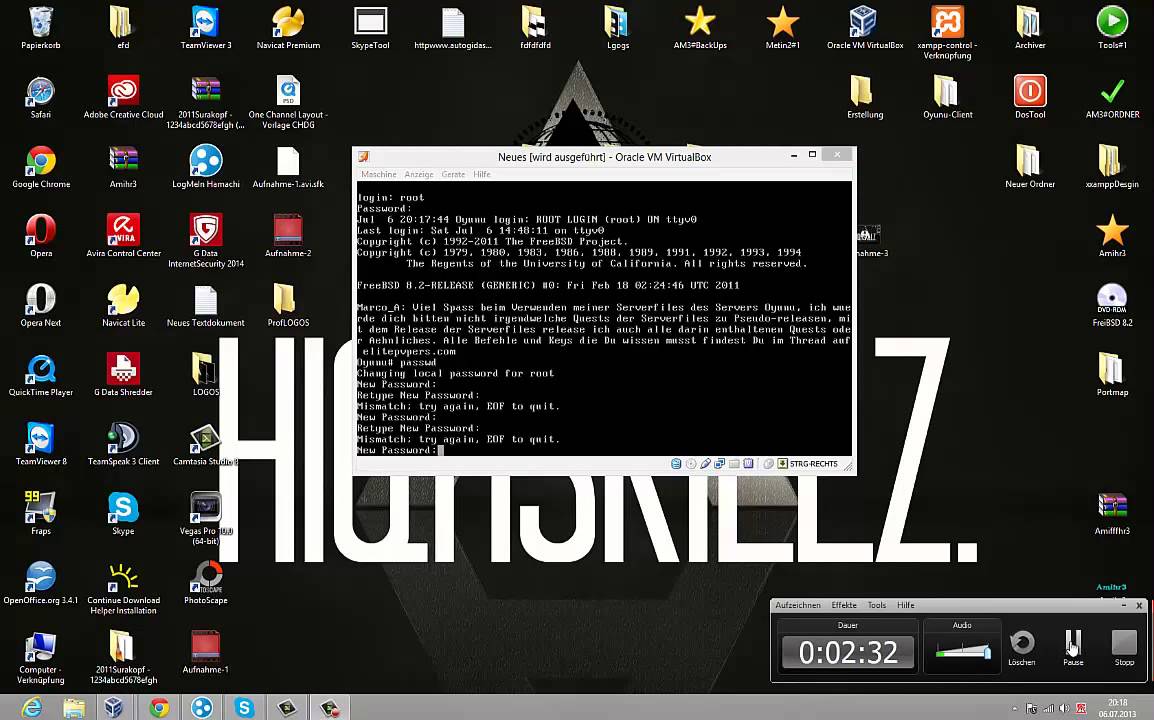The width and height of the screenshot is (1154, 720).
Task: Open Skype from the taskbar
Action: click(244, 707)
